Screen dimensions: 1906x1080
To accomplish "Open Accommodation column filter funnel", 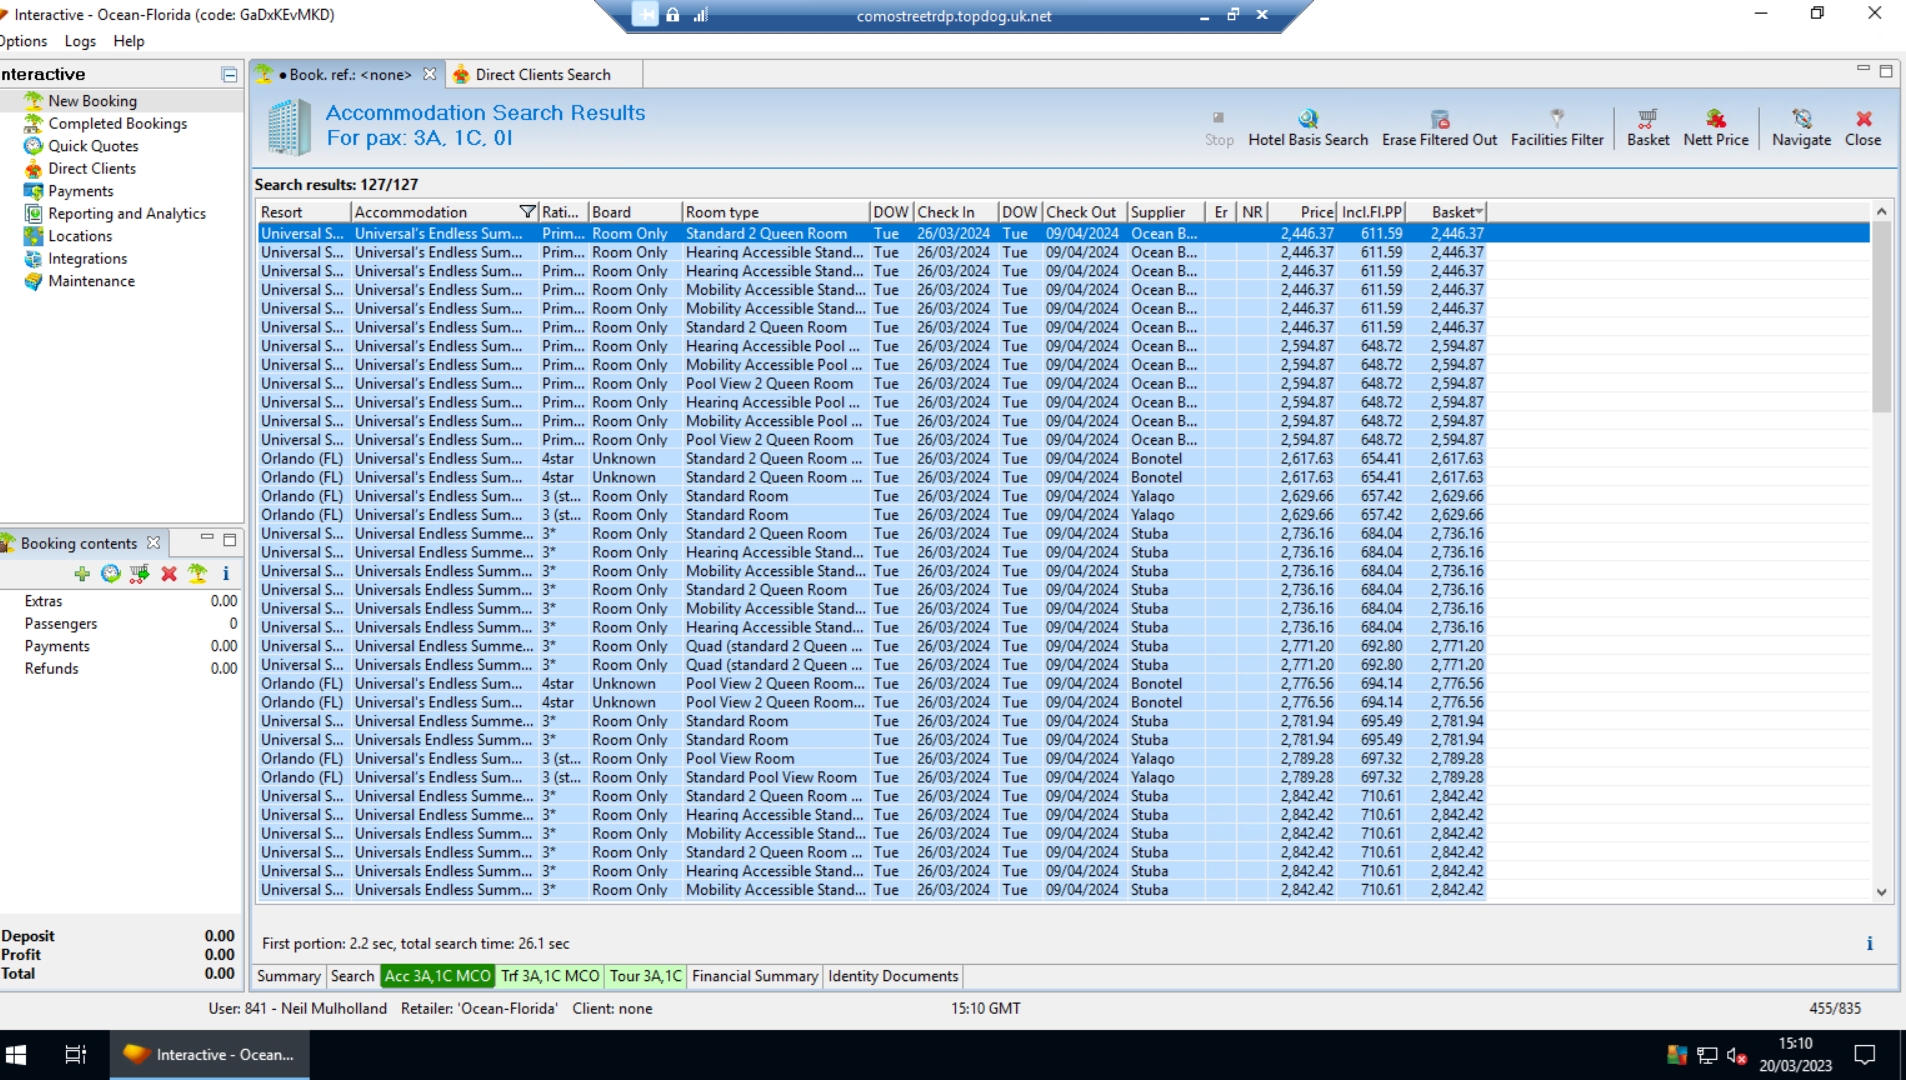I will 527,212.
